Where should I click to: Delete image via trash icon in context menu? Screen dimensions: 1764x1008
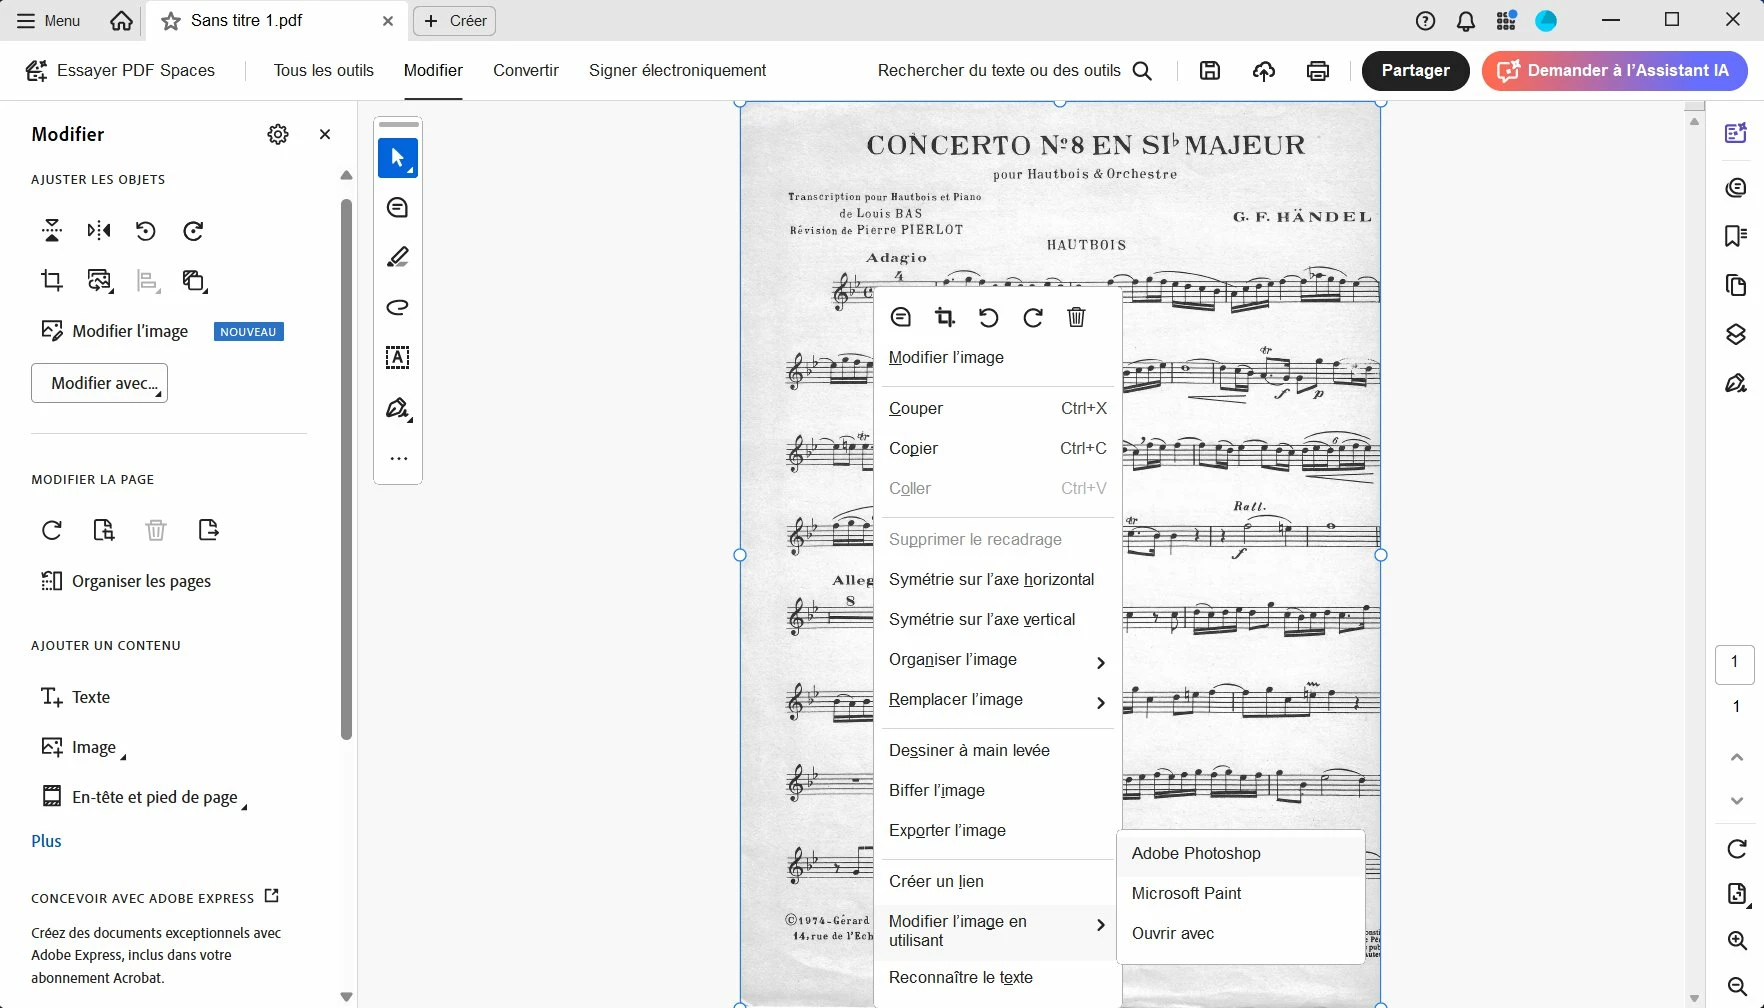click(1077, 318)
